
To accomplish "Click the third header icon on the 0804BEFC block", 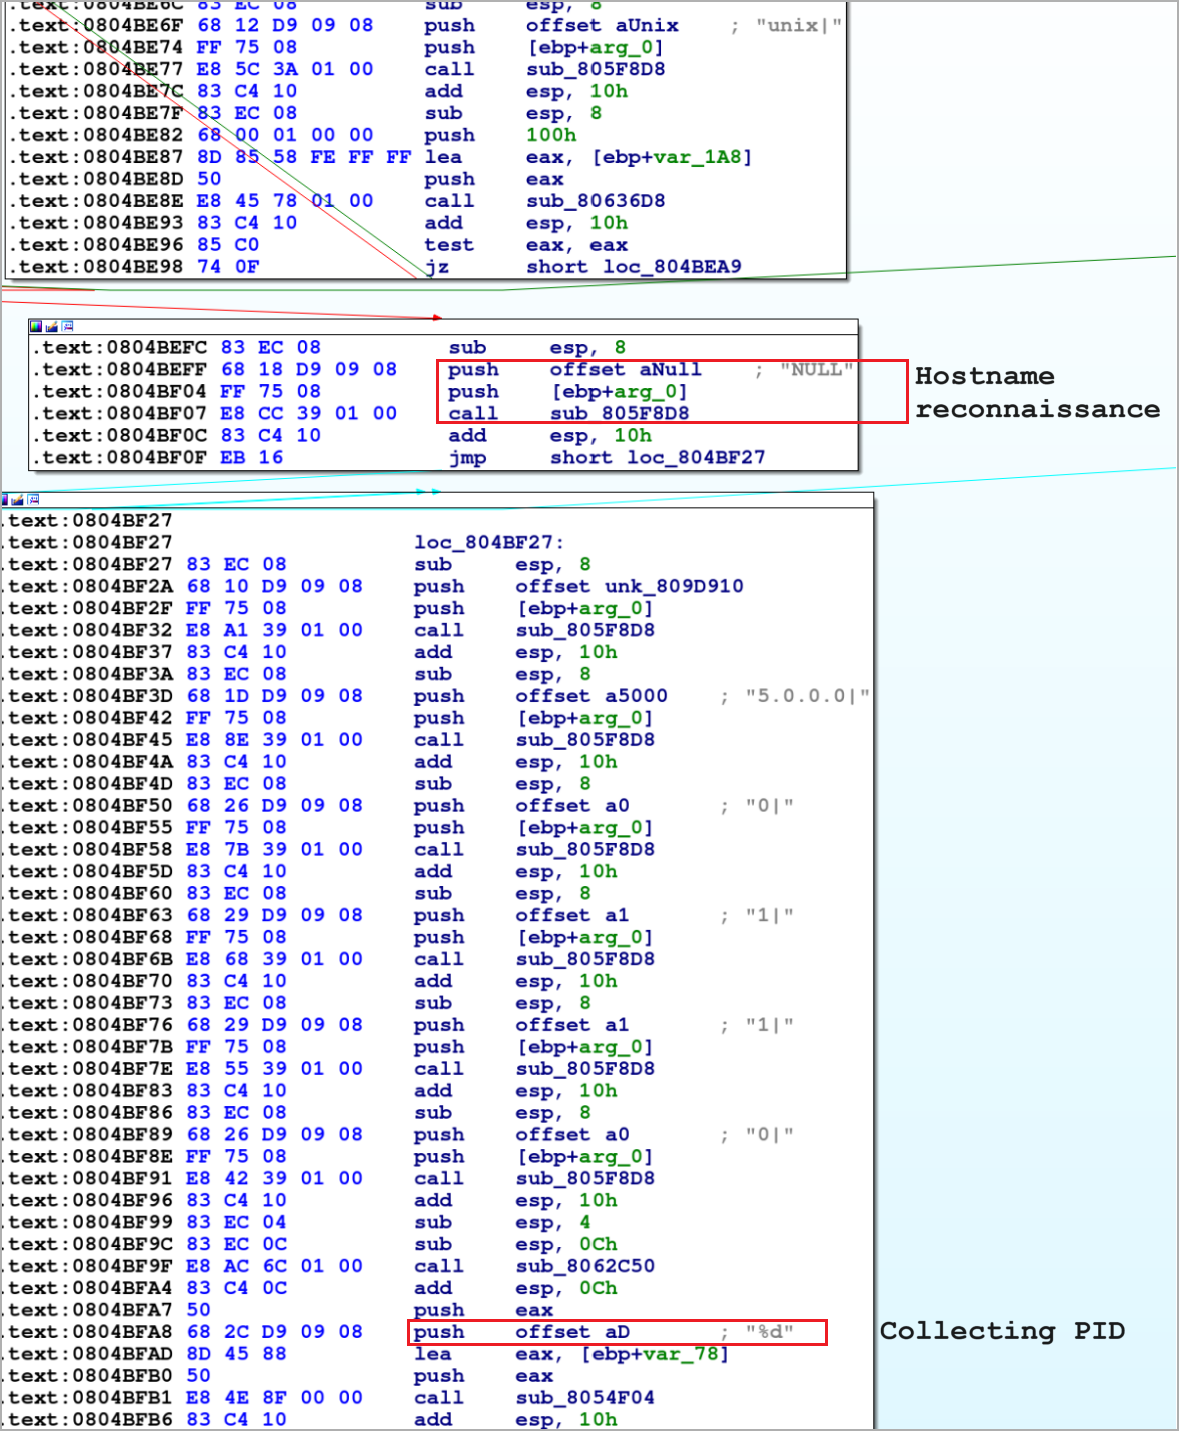I will (x=67, y=326).
